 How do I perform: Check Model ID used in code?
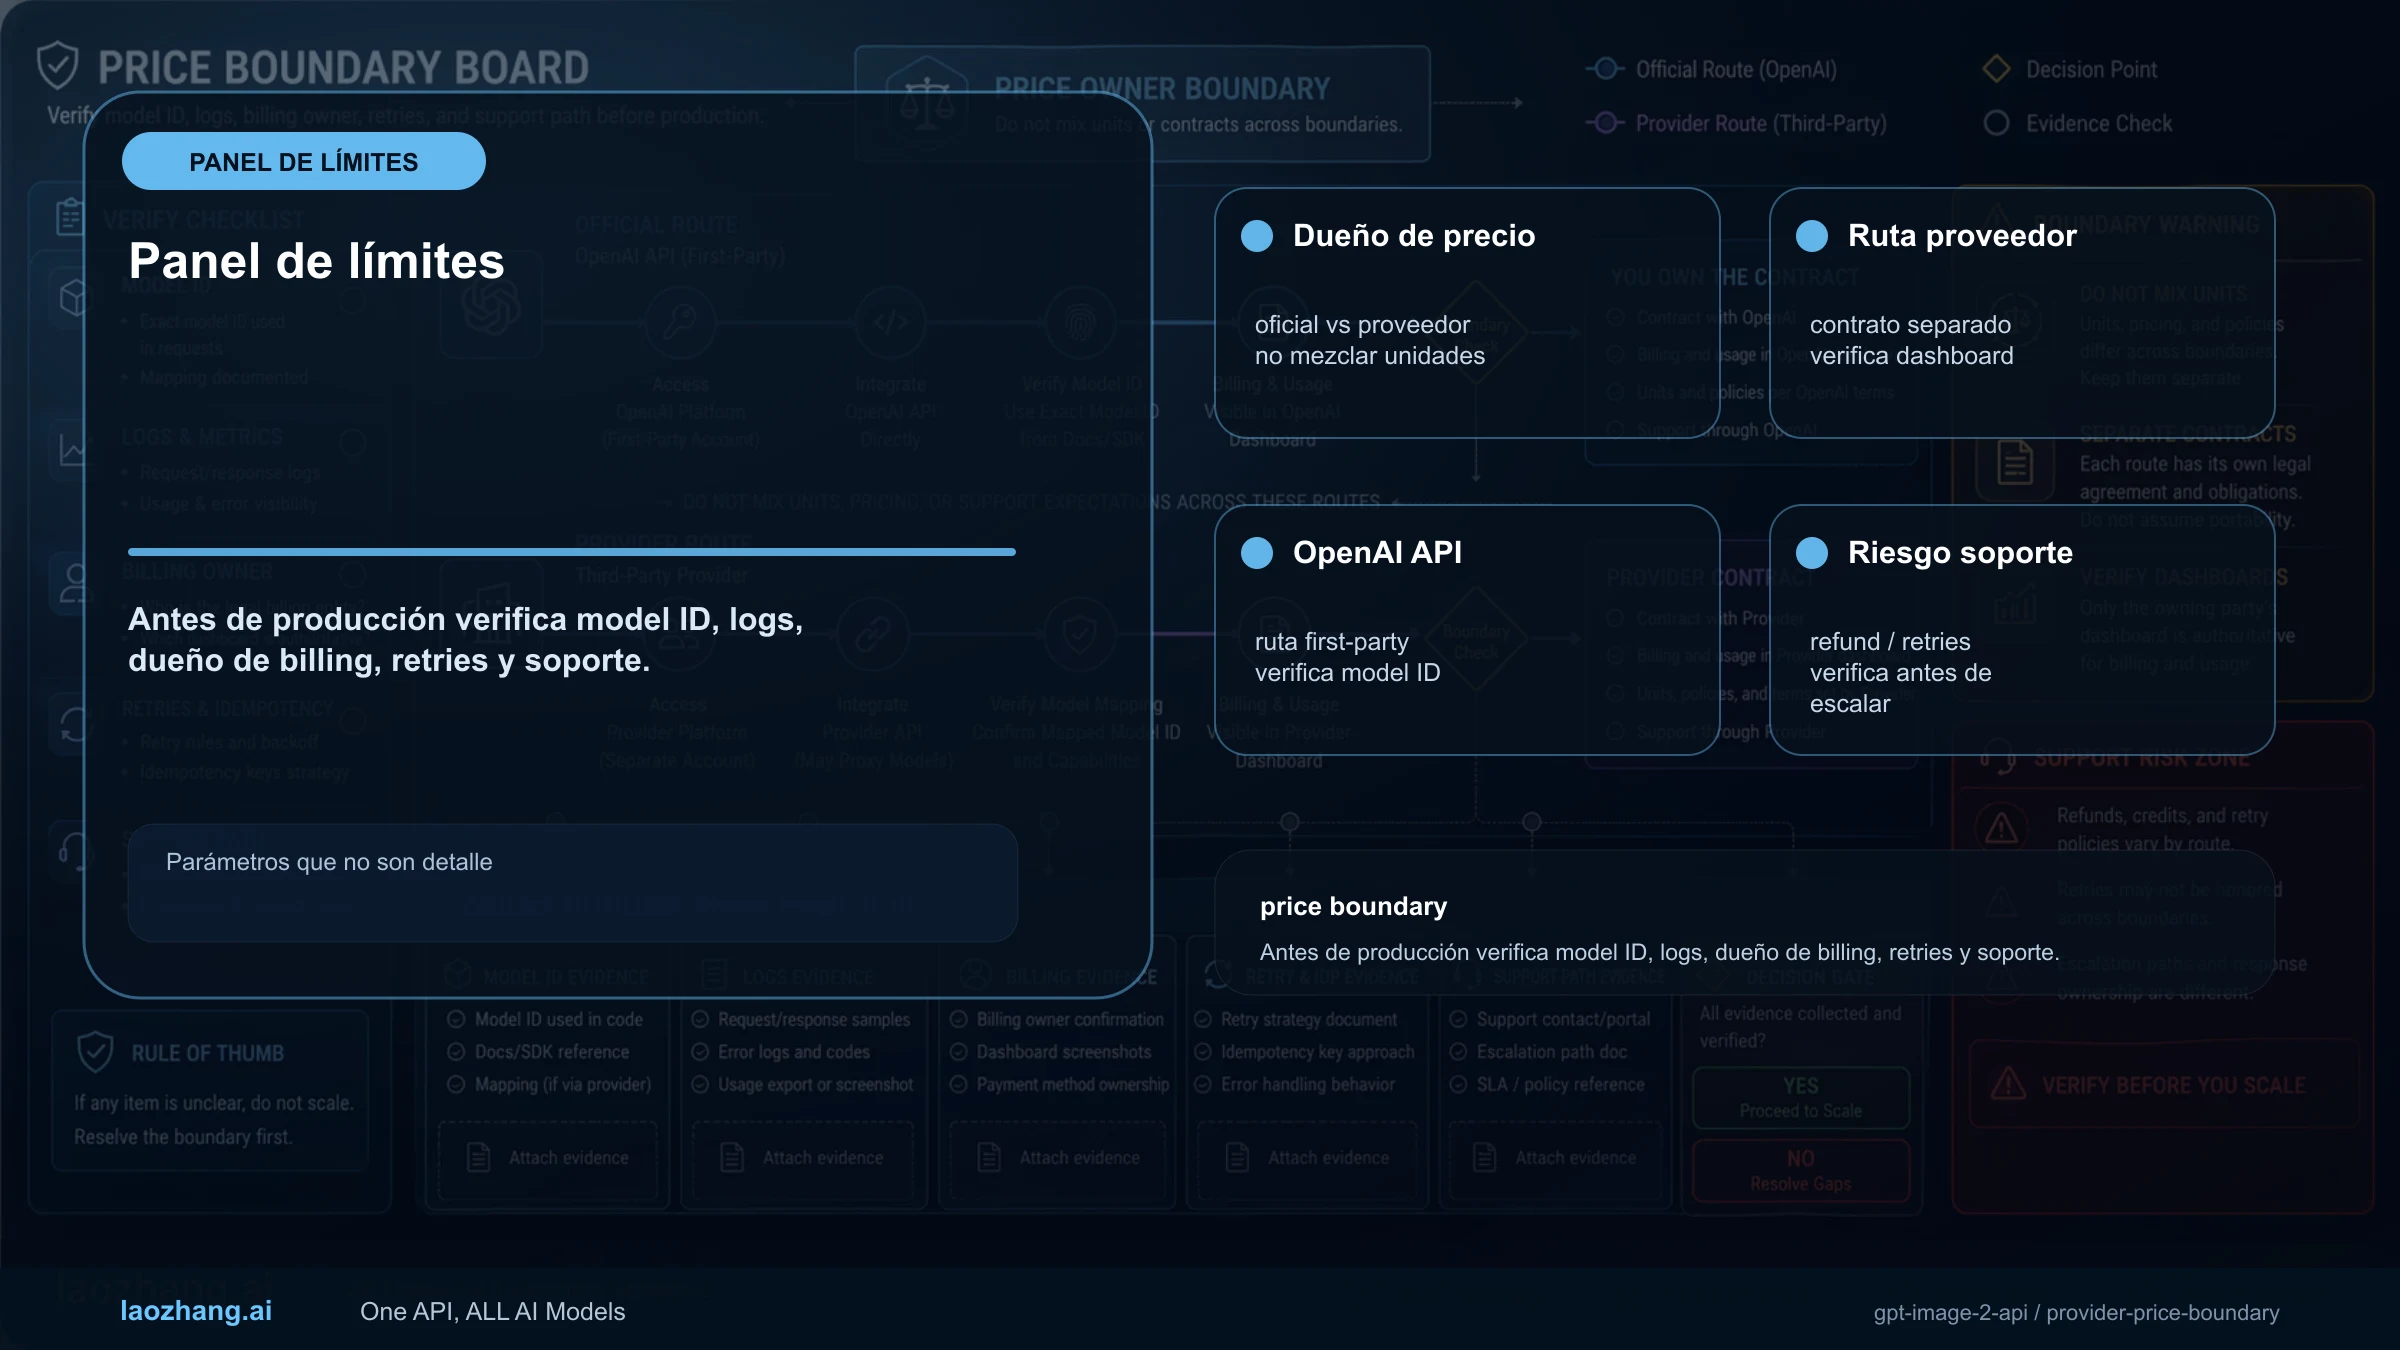pos(456,1019)
